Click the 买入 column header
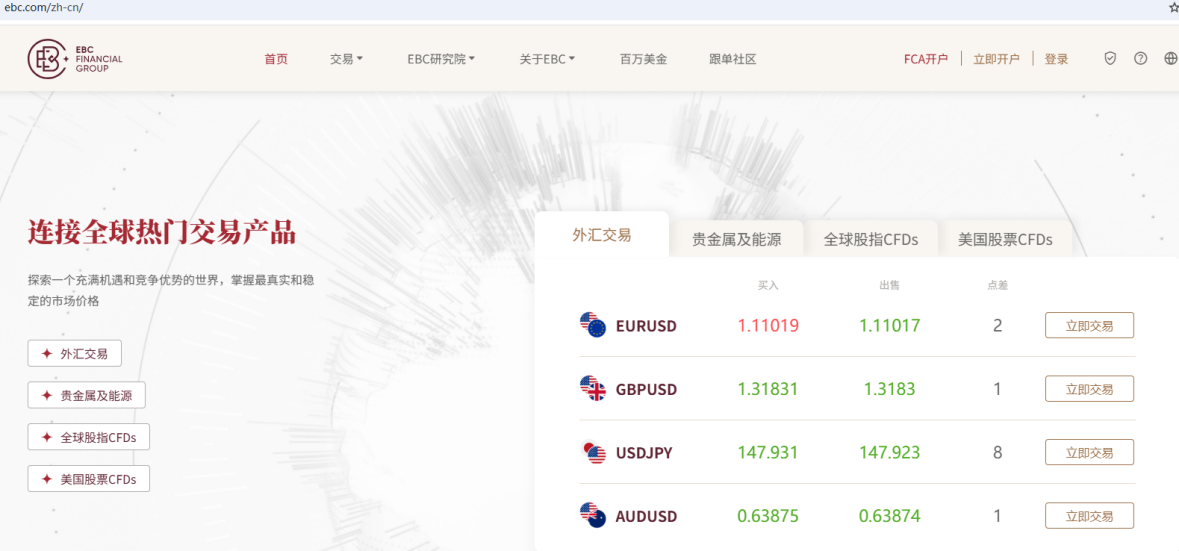Screen dimensions: 1179x551 768,286
